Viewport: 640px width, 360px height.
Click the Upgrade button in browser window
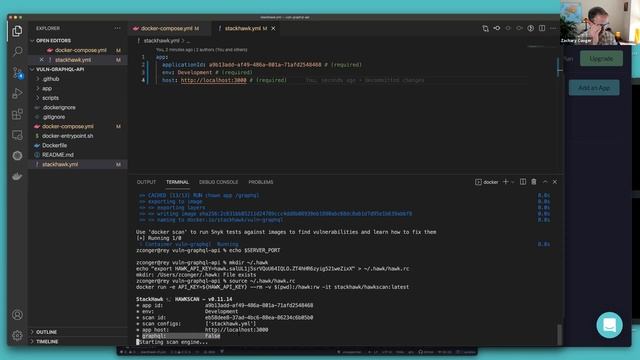(x=601, y=59)
